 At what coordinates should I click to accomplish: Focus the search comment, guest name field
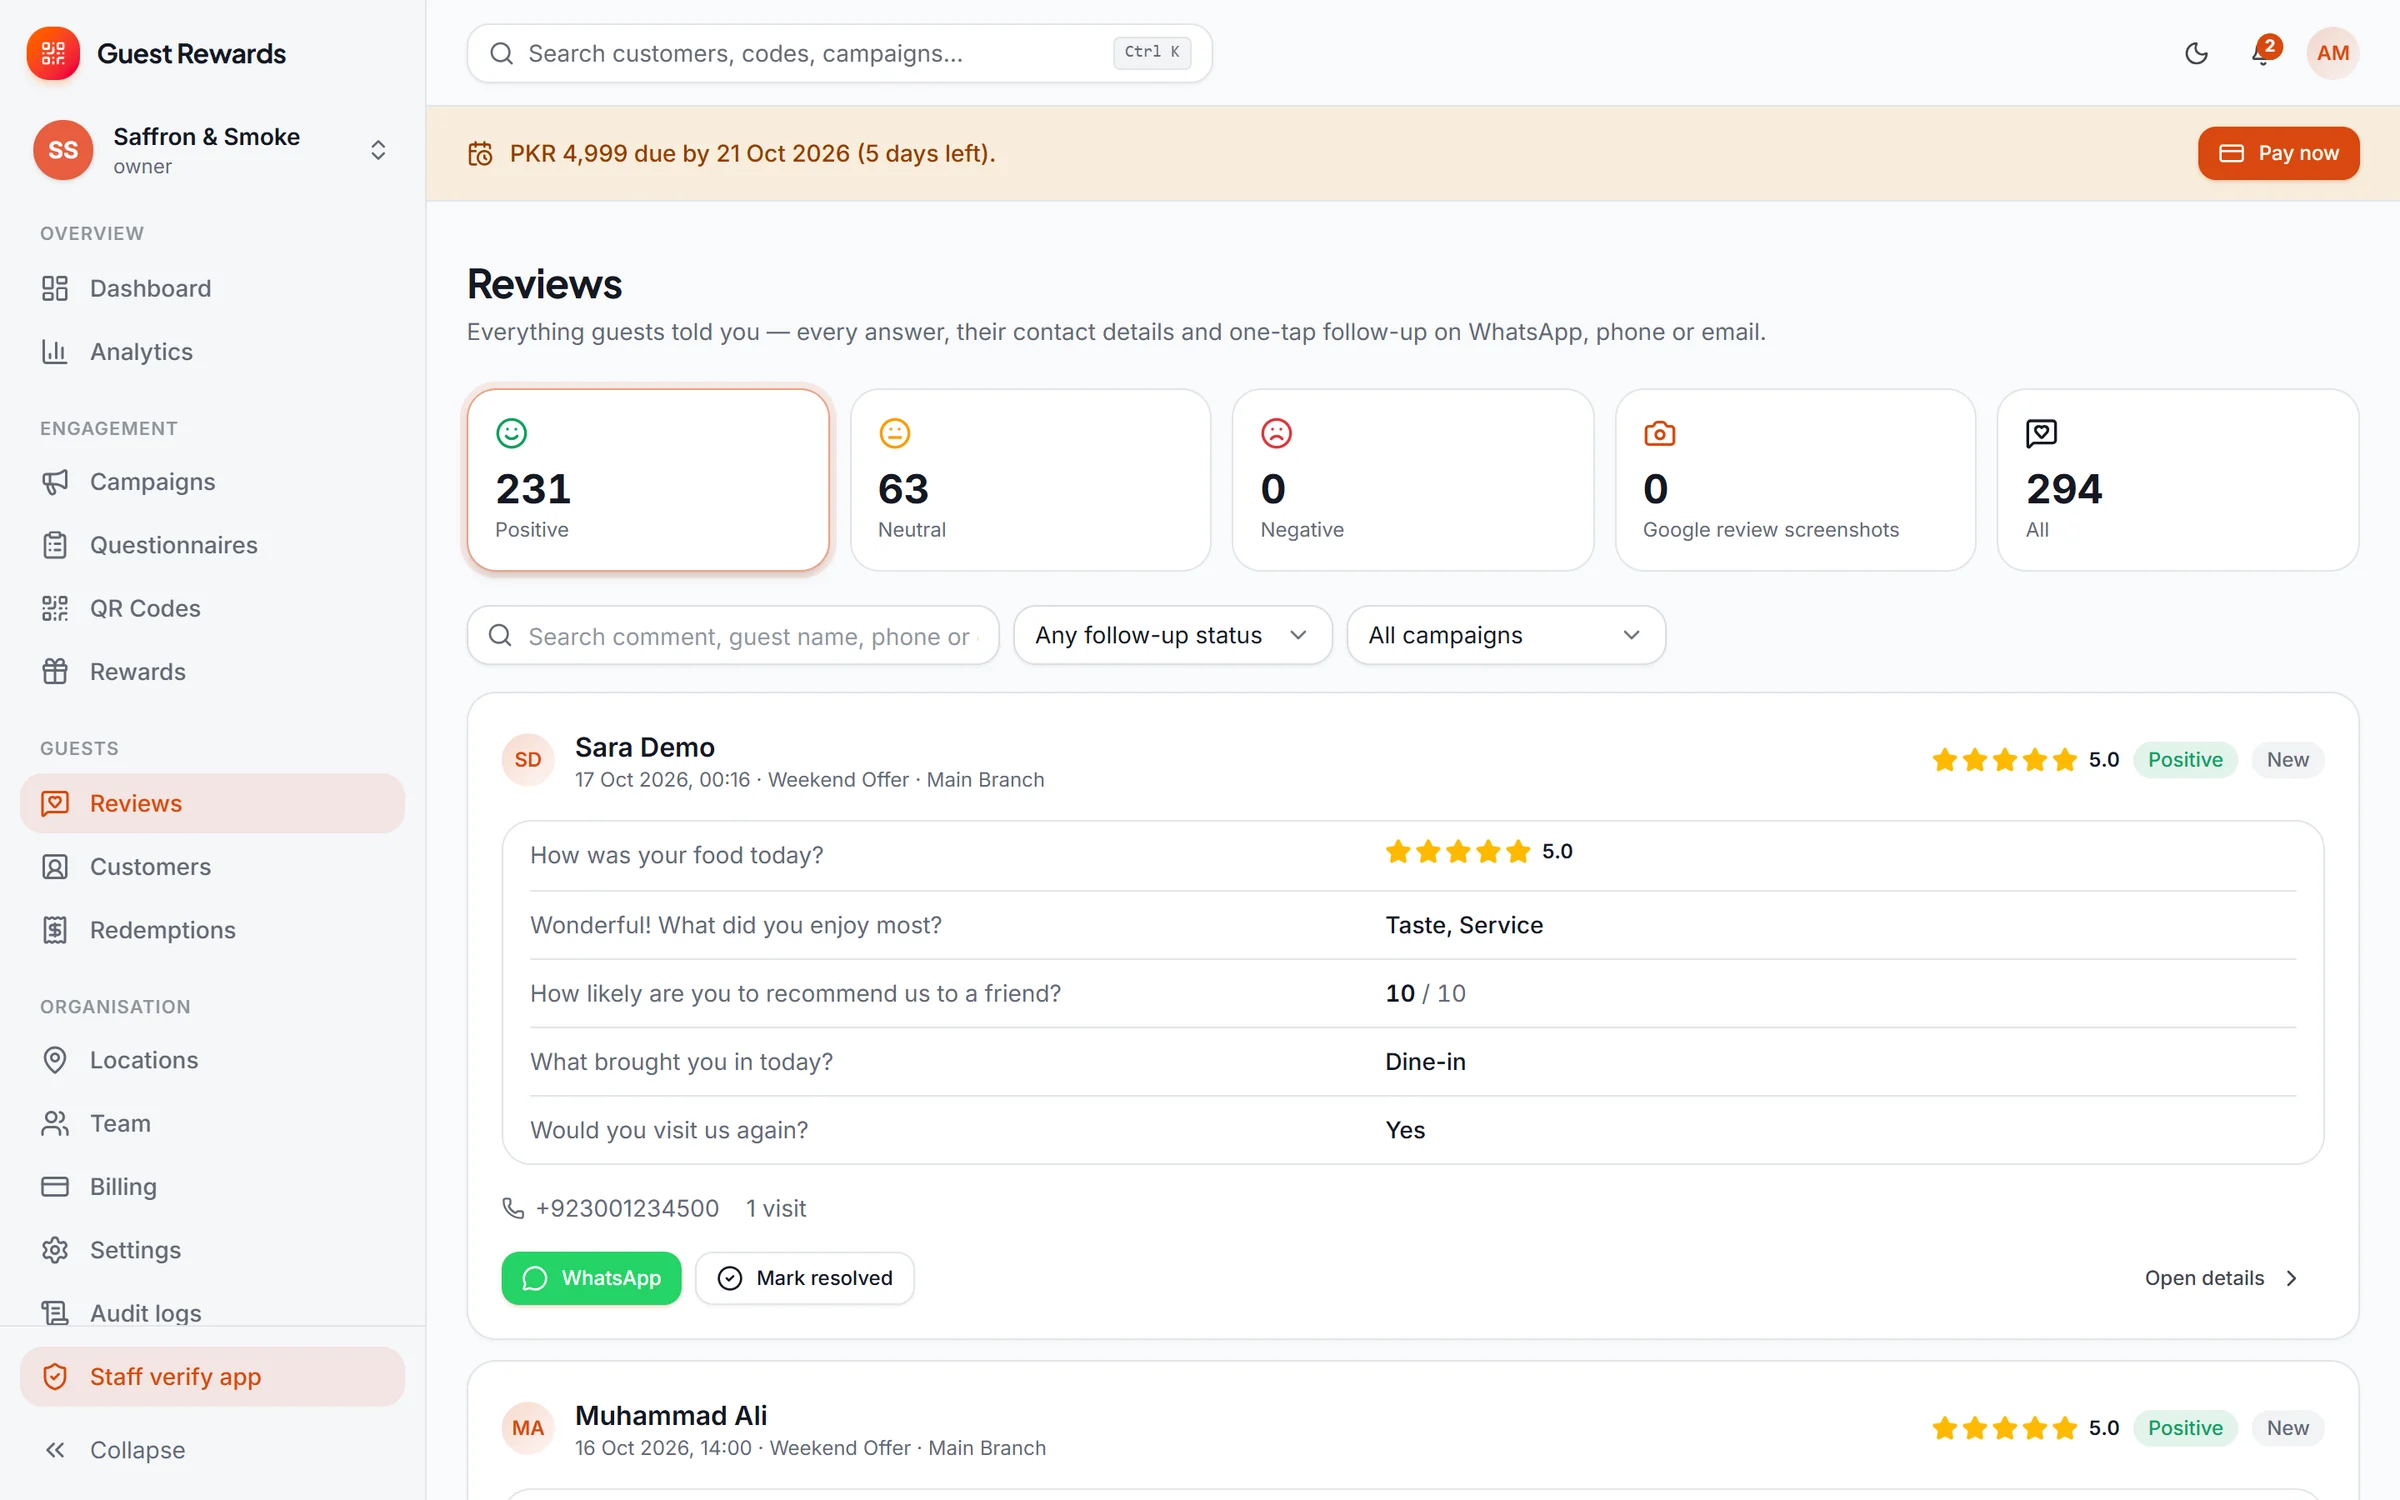pyautogui.click(x=732, y=635)
